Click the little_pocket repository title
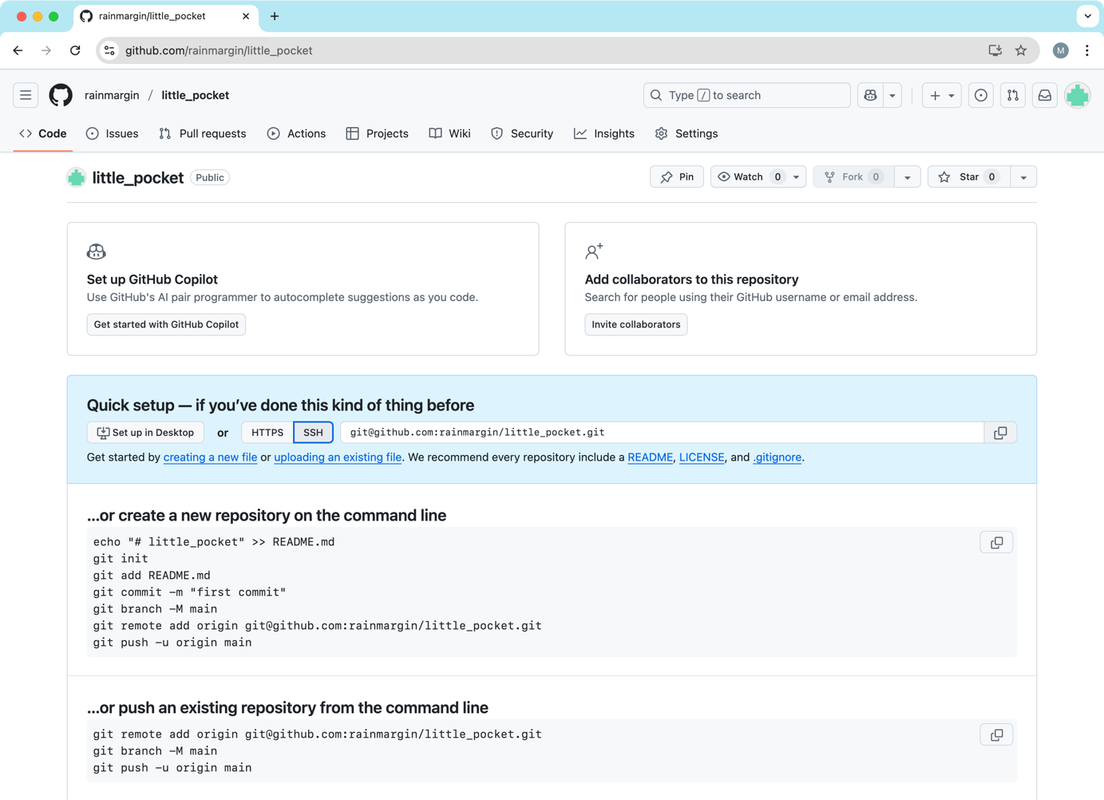1104x800 pixels. 138,177
